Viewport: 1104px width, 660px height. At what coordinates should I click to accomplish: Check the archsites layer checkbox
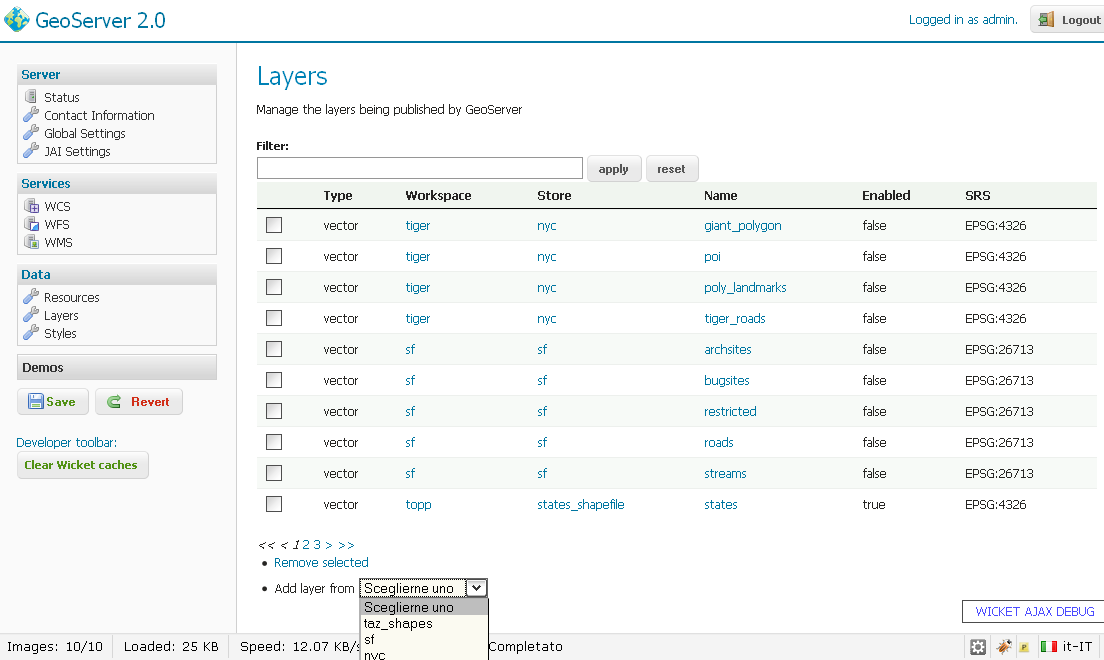[x=274, y=349]
